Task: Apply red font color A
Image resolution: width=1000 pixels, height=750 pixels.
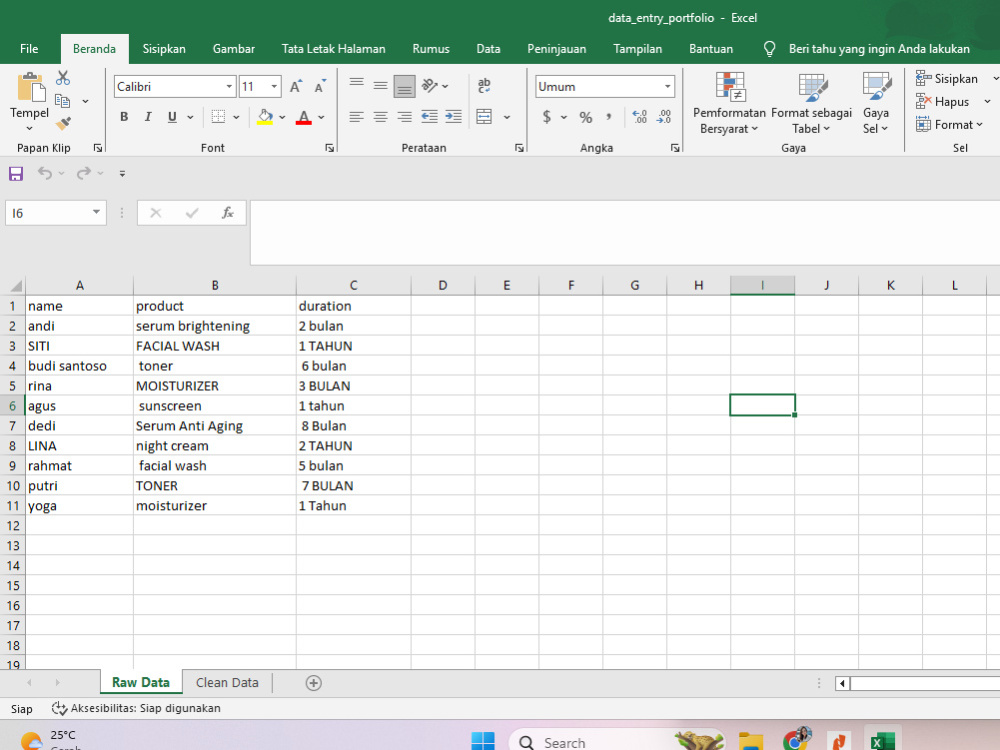Action: click(x=304, y=117)
